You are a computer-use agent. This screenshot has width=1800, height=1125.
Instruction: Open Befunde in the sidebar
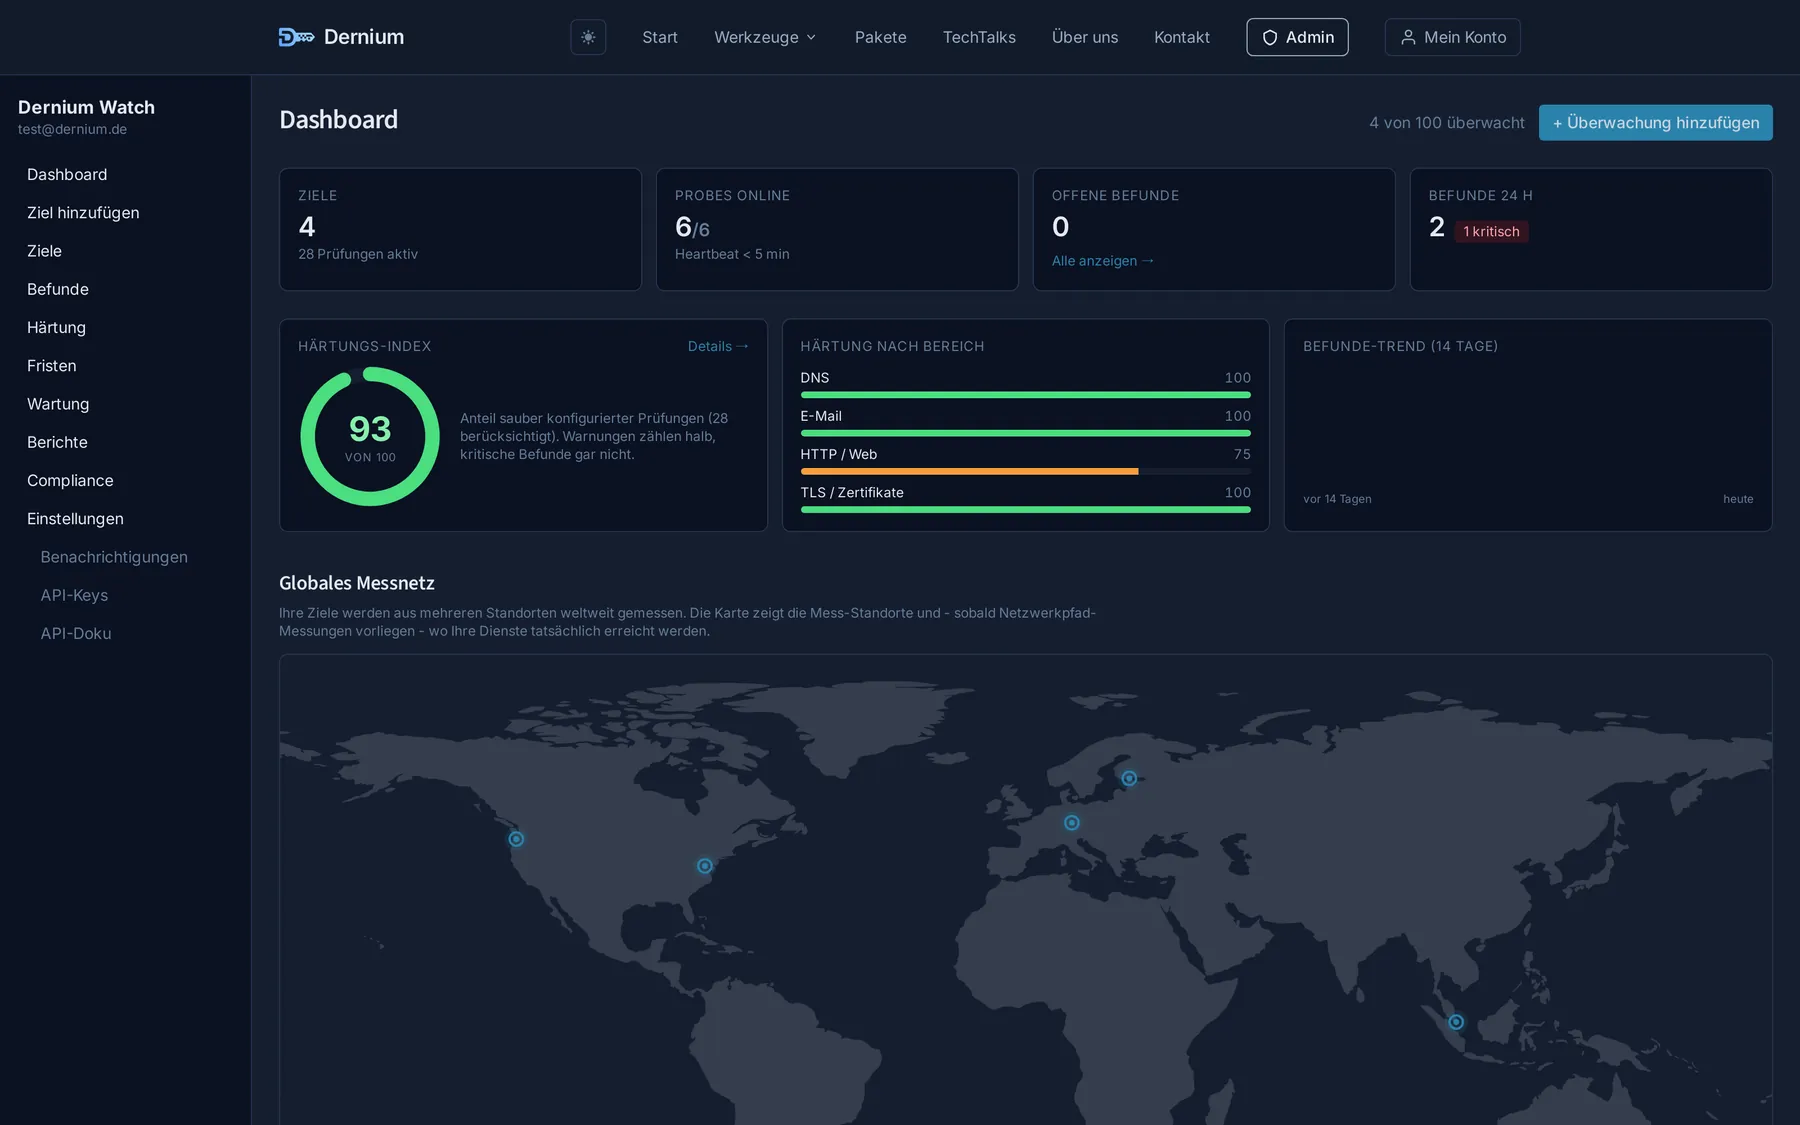58,289
